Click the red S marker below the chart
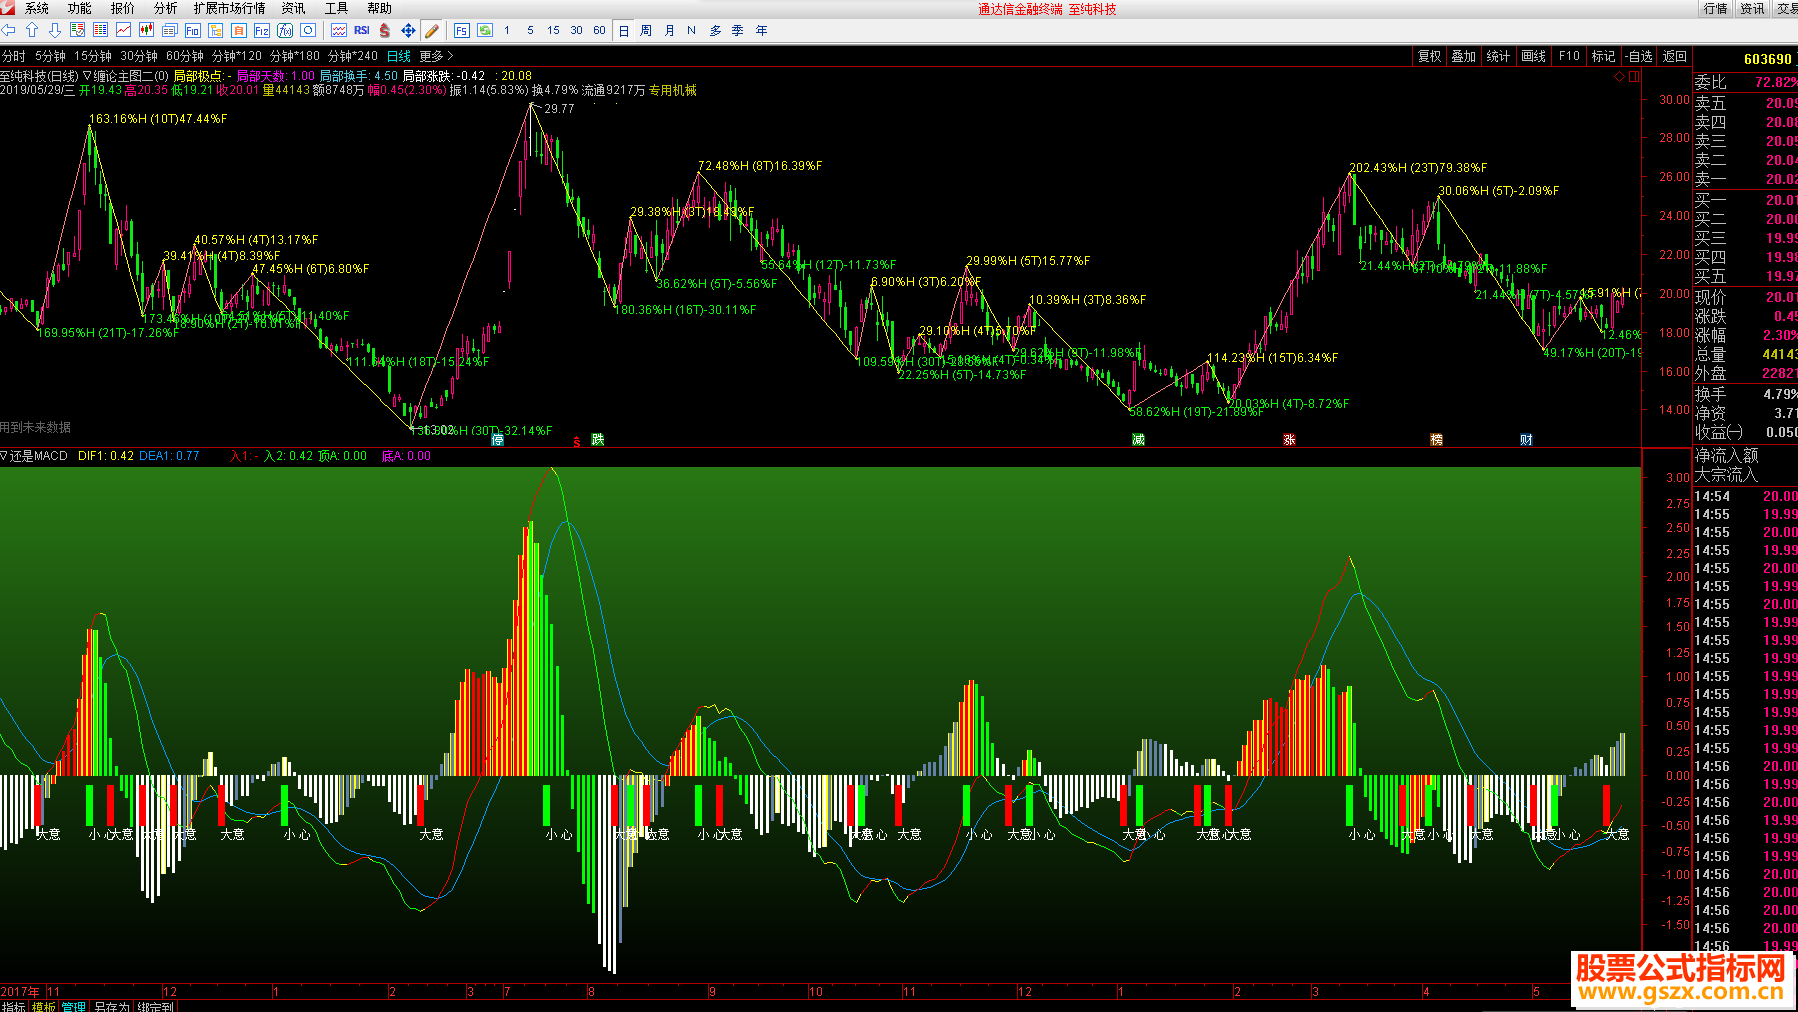This screenshot has height=1012, width=1798. (576, 441)
